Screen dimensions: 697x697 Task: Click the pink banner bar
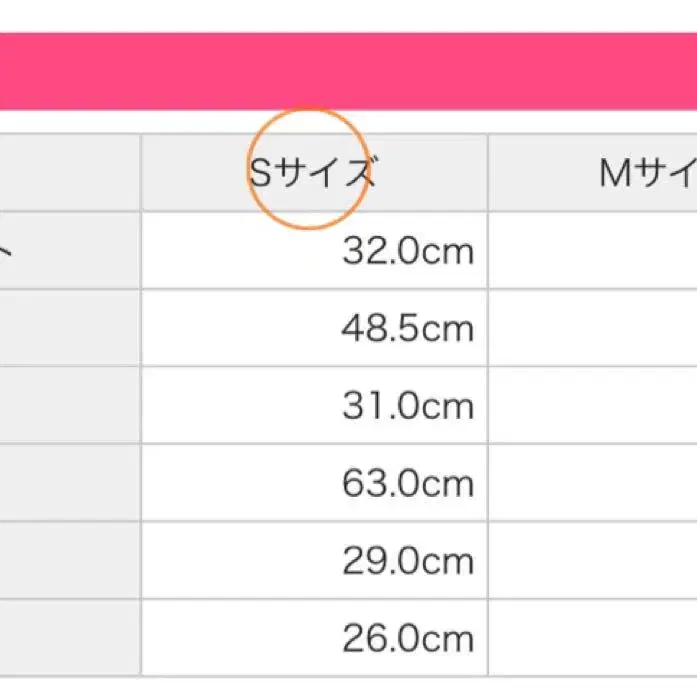[348, 71]
